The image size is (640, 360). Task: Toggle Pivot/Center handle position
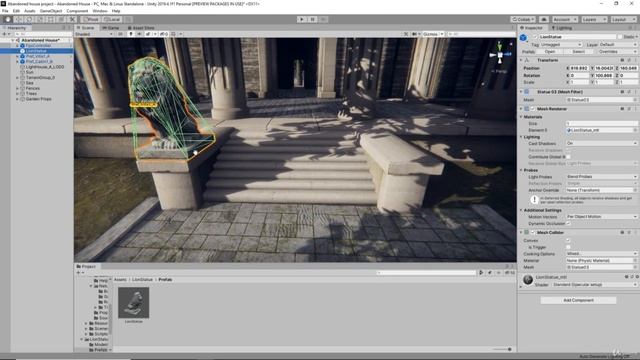[x=91, y=19]
